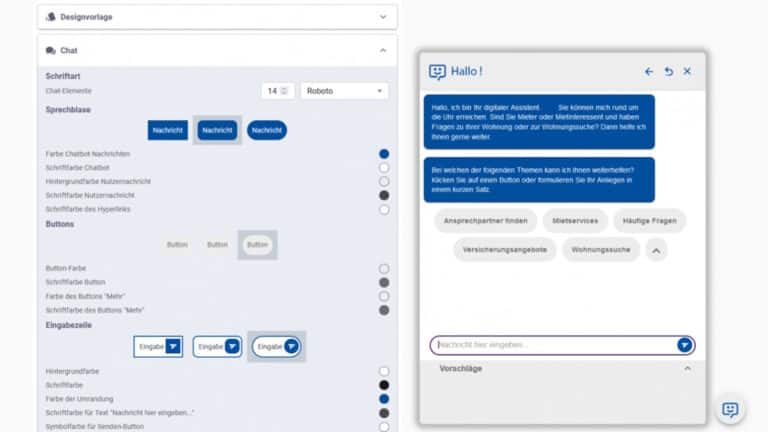The height and width of the screenshot is (432, 768).
Task: Select the square Nachricht bubble style
Action: [x=168, y=130]
